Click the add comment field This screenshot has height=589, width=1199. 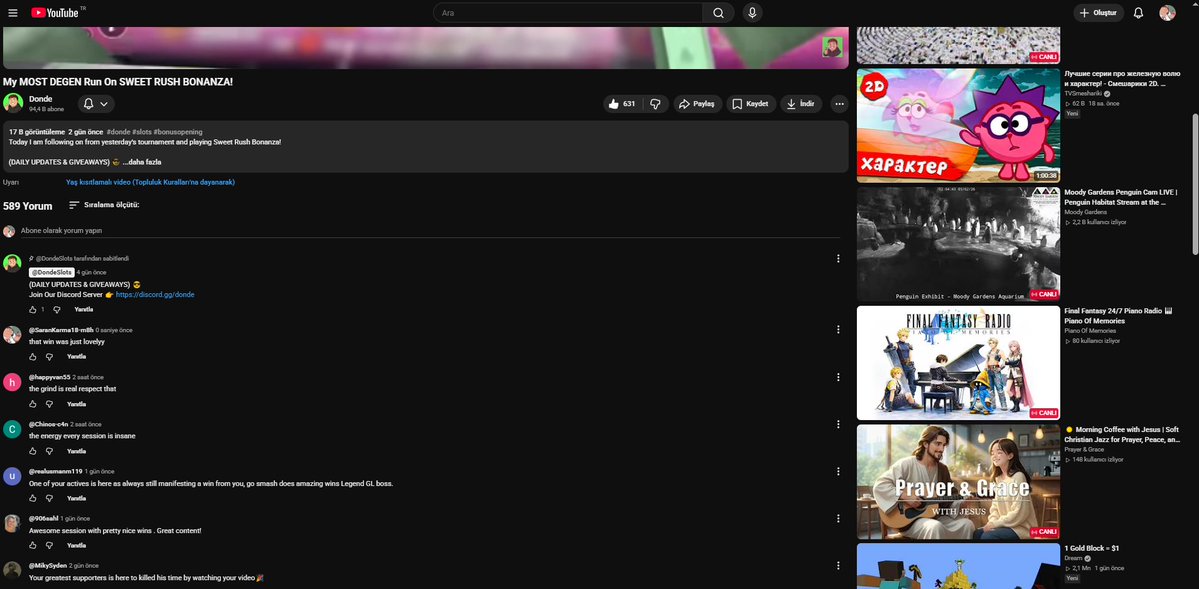431,230
